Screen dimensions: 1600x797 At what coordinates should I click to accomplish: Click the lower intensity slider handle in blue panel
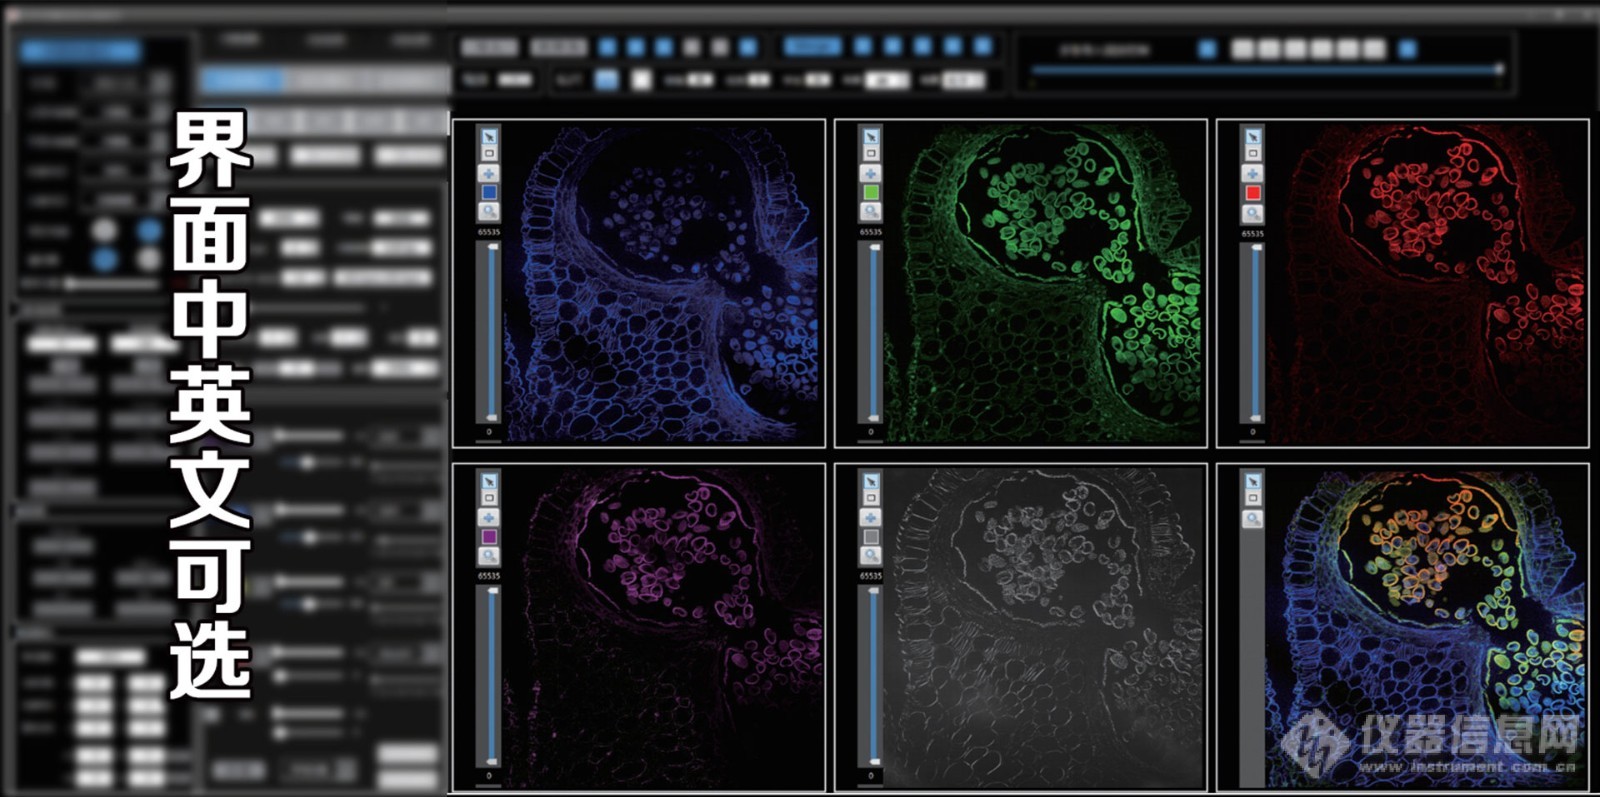(492, 417)
